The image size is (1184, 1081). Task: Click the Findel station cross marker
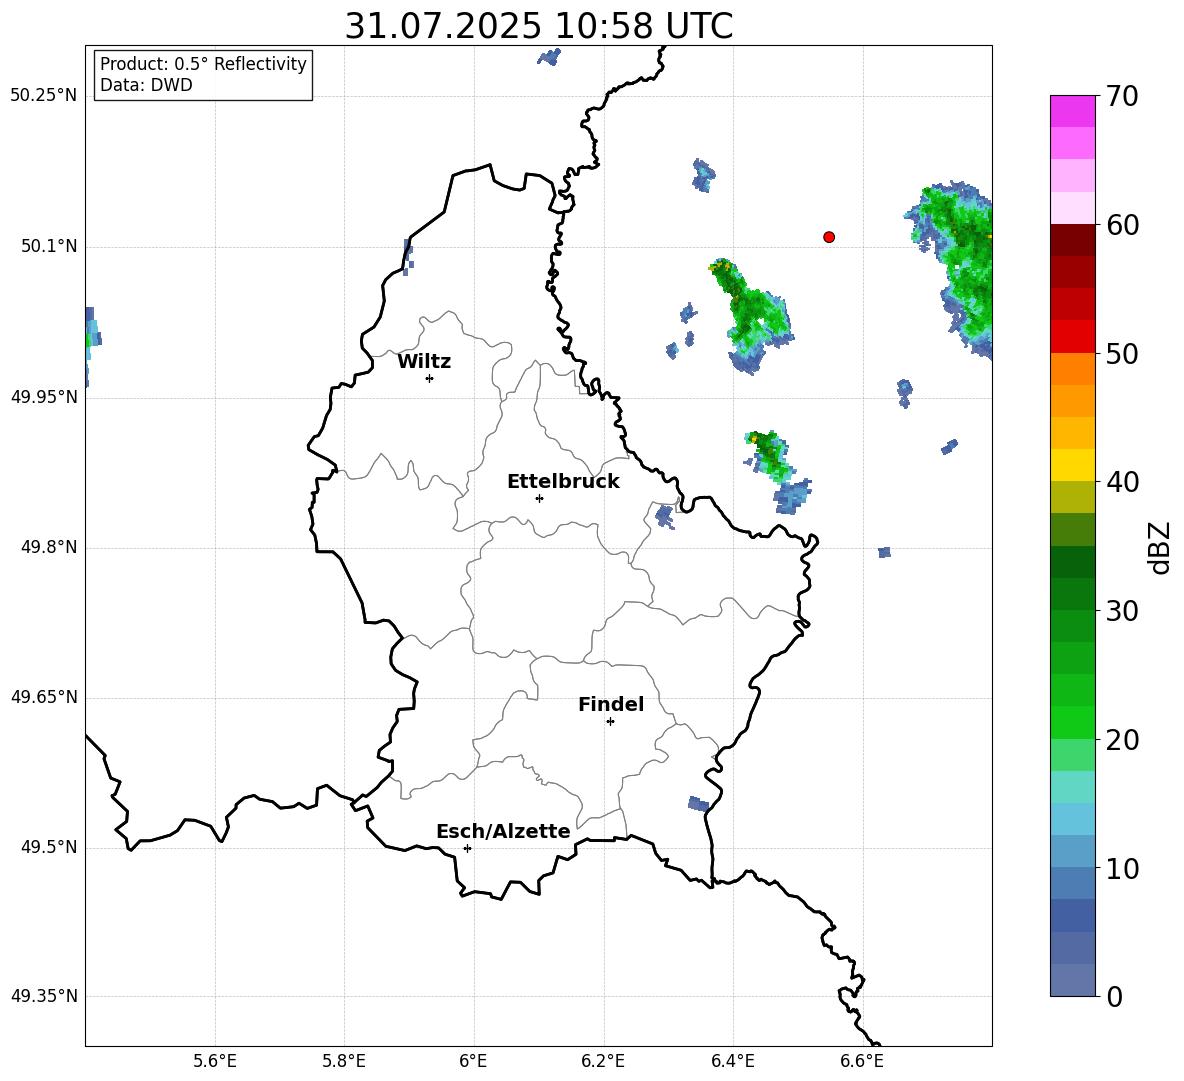coord(610,722)
